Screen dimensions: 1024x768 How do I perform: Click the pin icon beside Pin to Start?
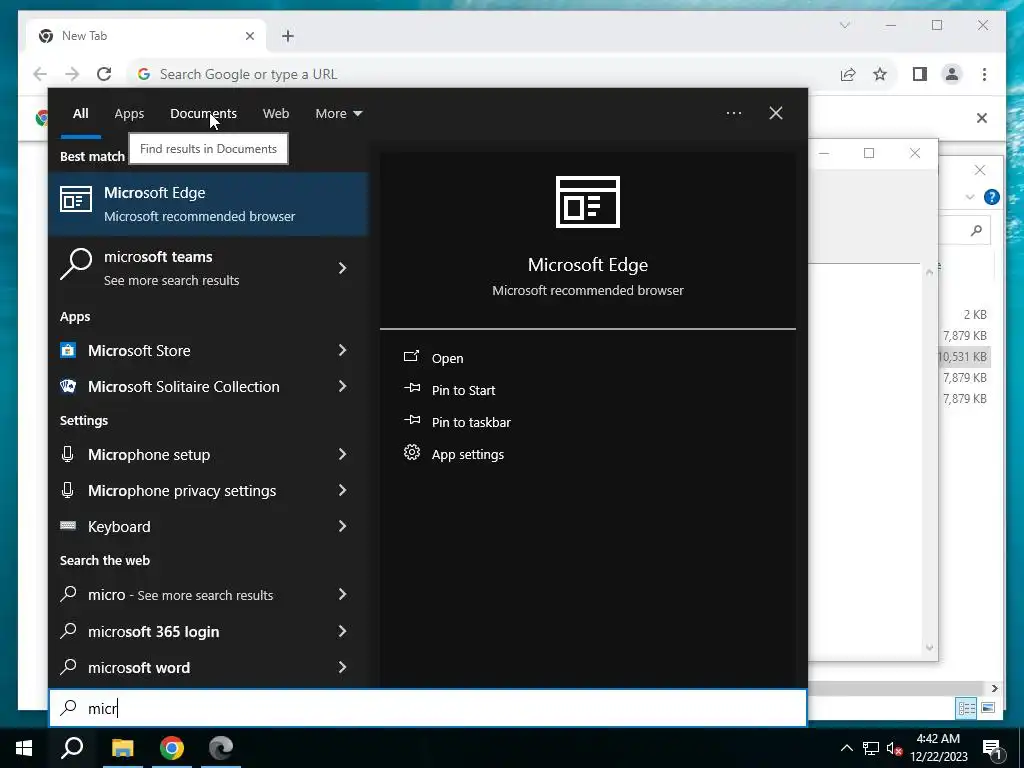[x=411, y=389]
